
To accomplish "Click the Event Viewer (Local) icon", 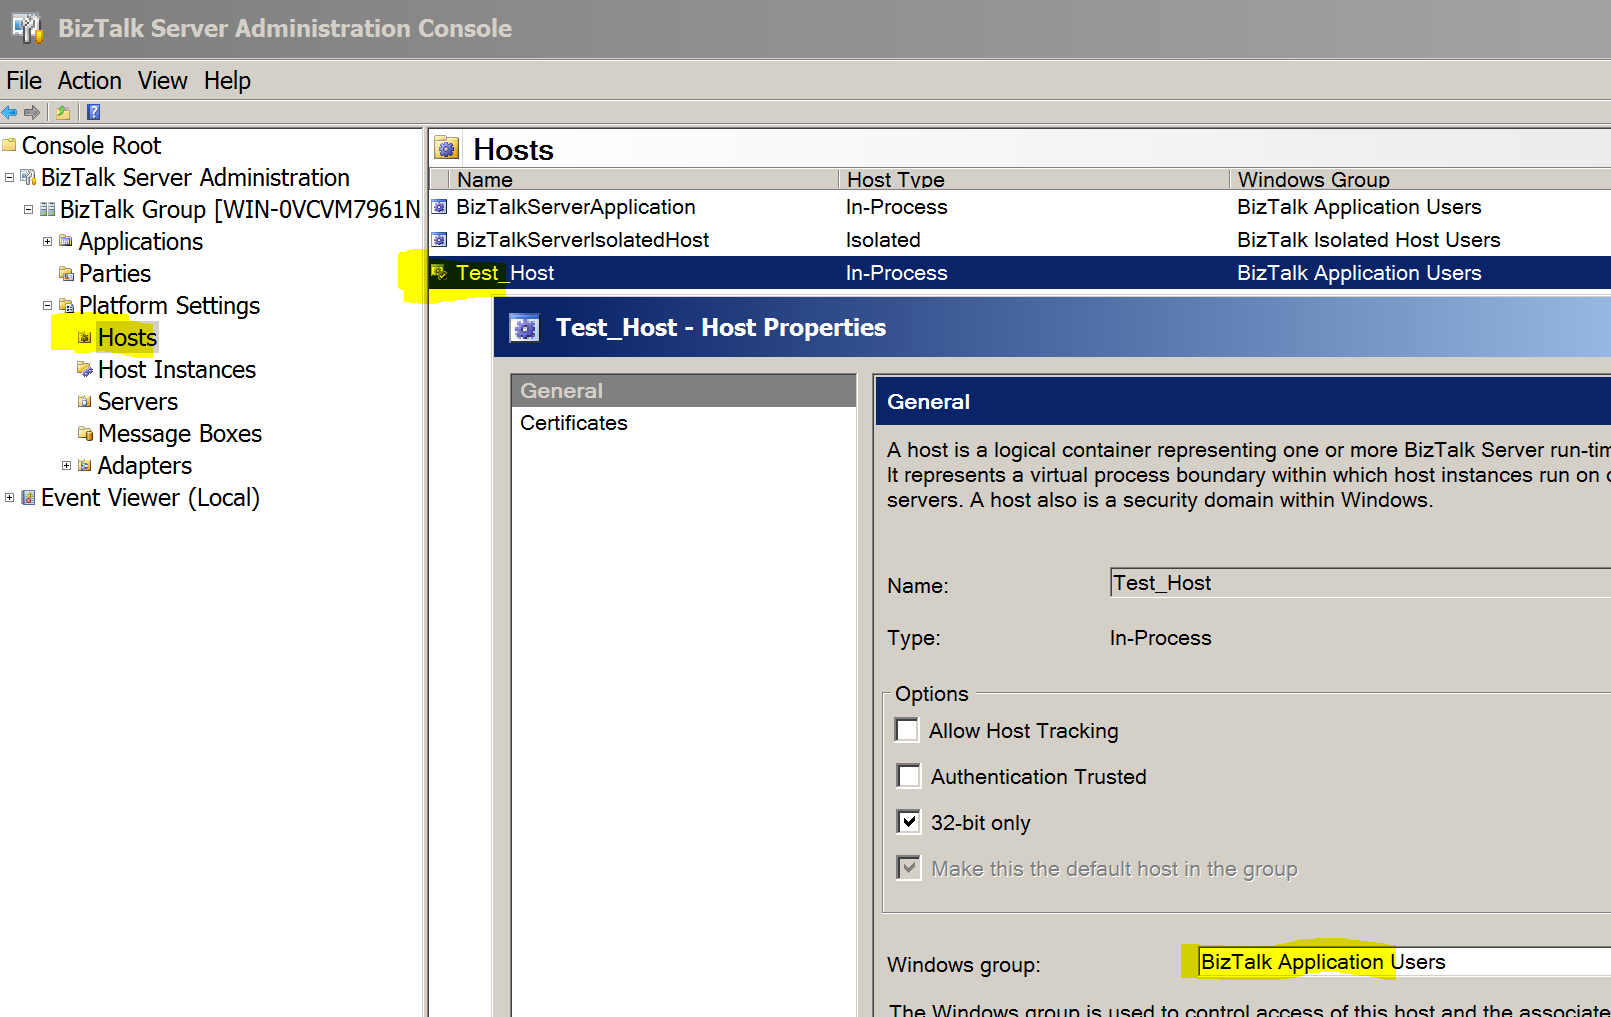I will tap(28, 497).
